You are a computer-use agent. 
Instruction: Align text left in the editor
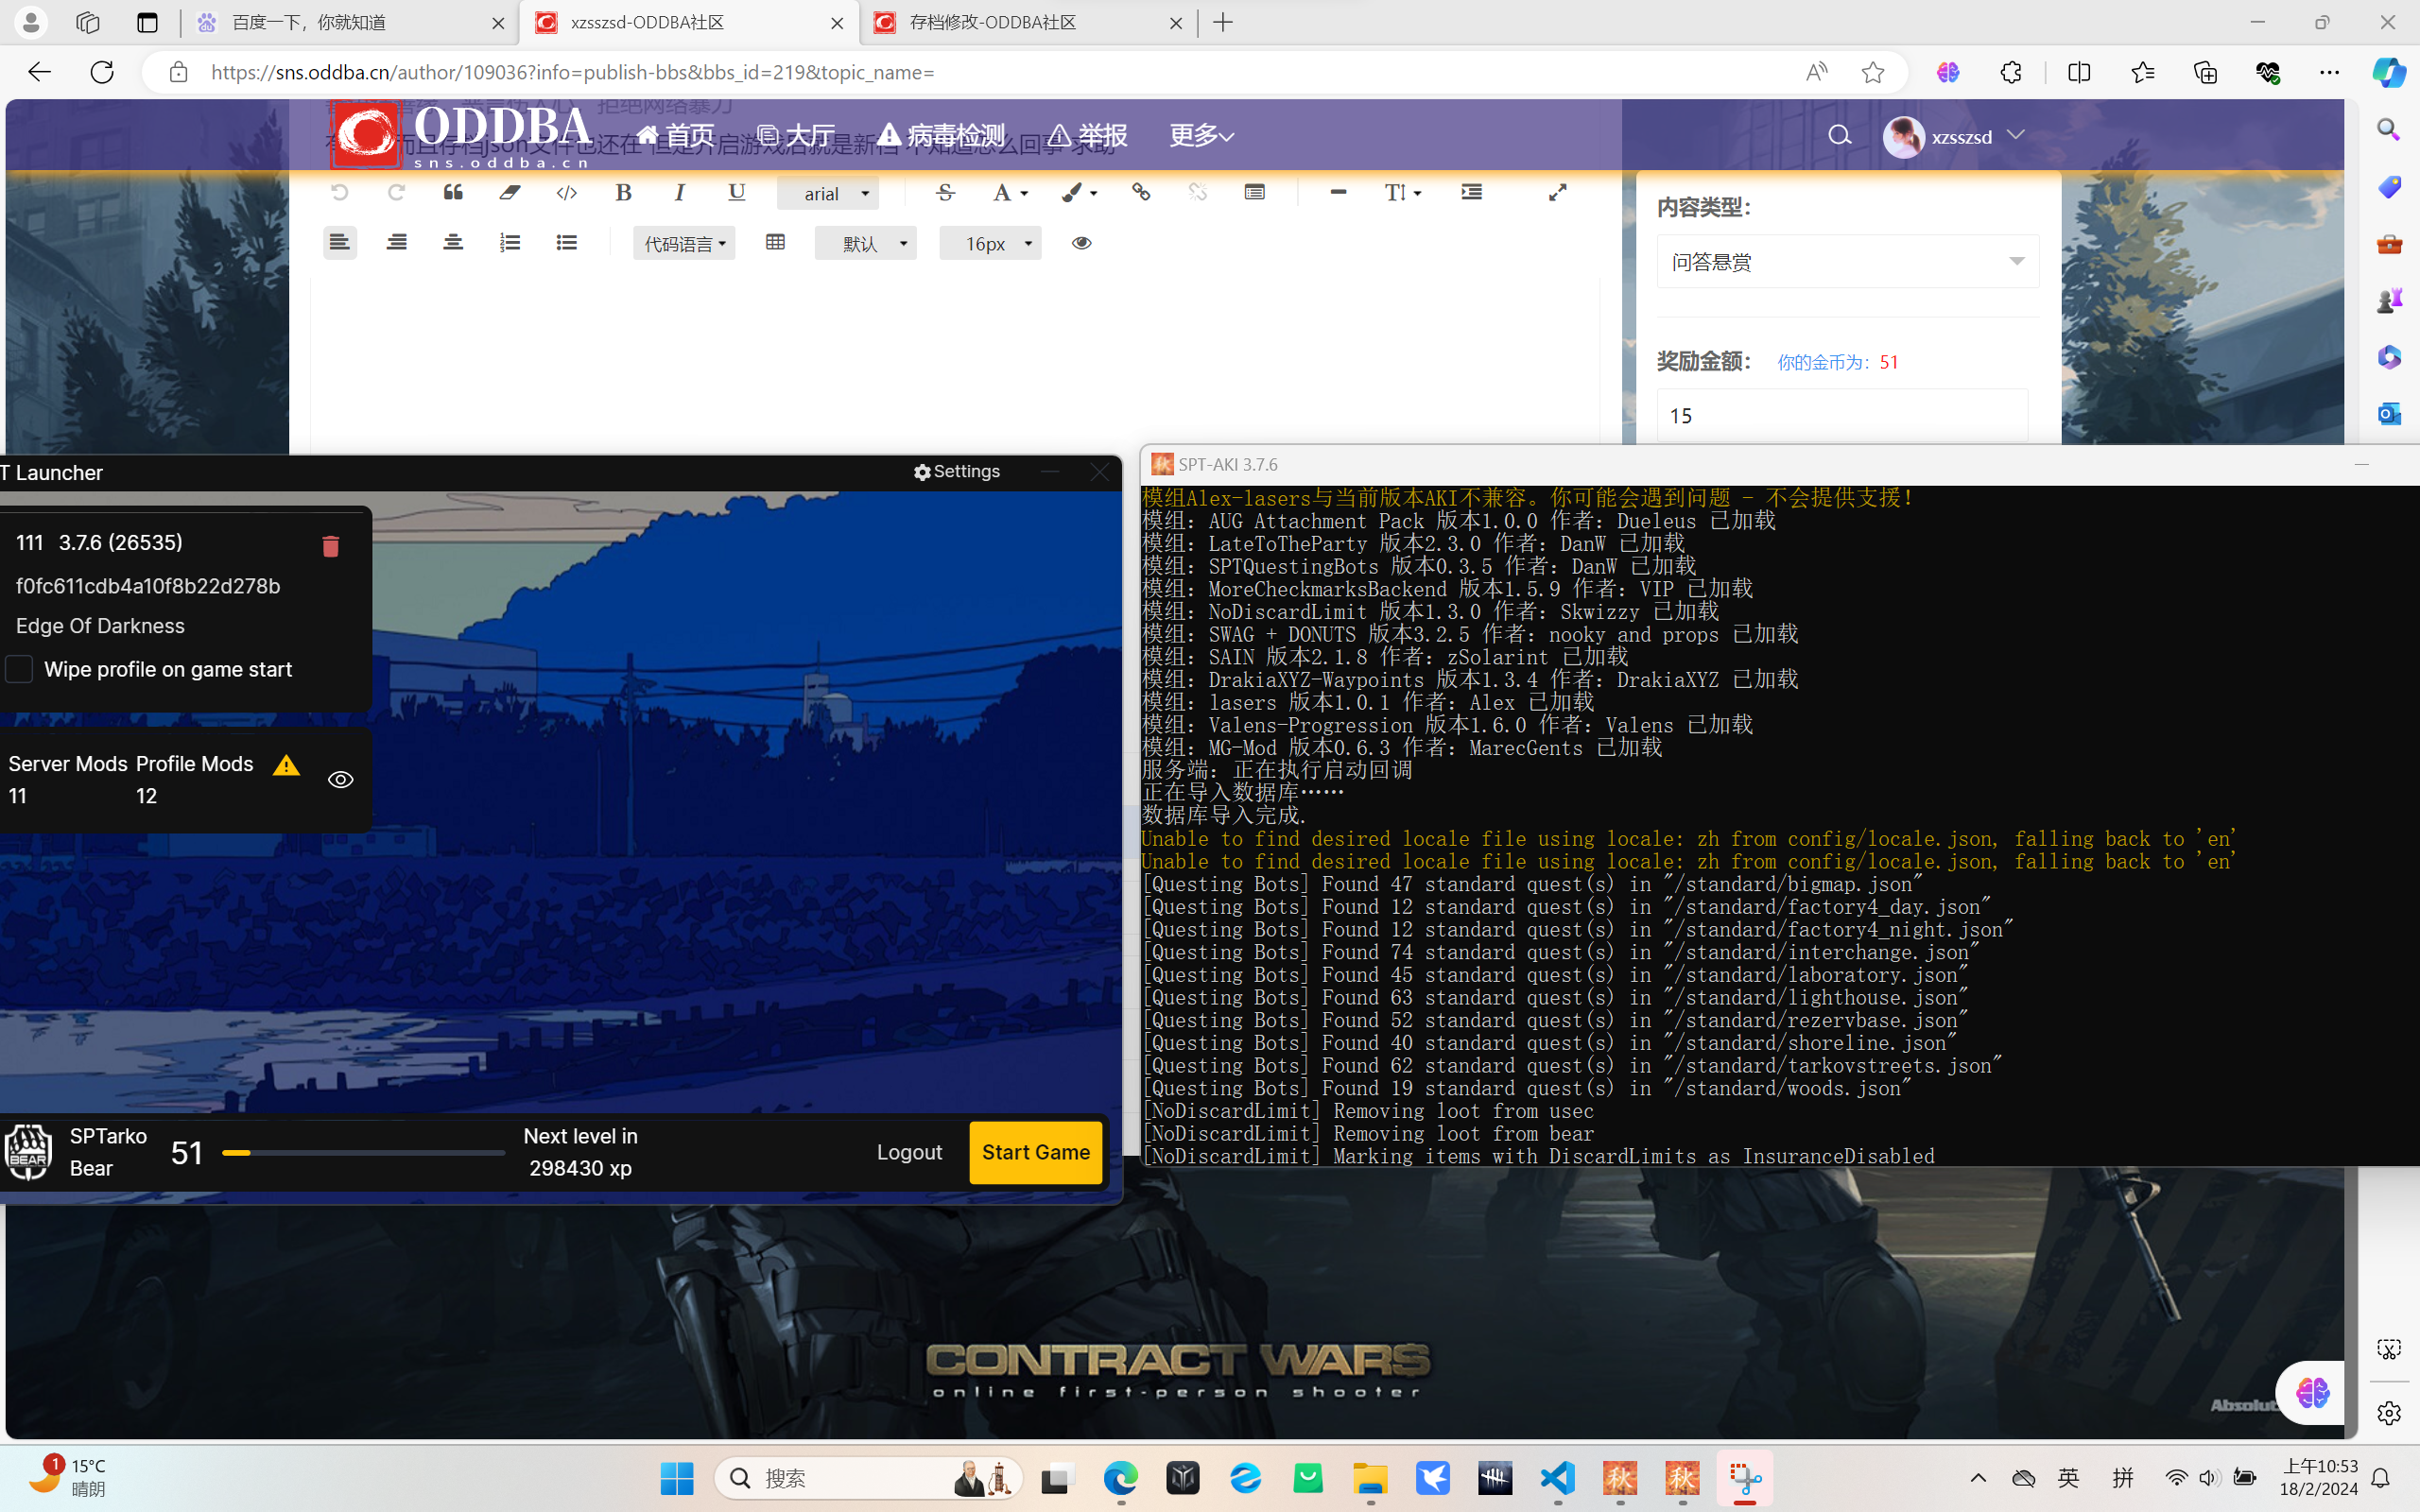click(340, 243)
